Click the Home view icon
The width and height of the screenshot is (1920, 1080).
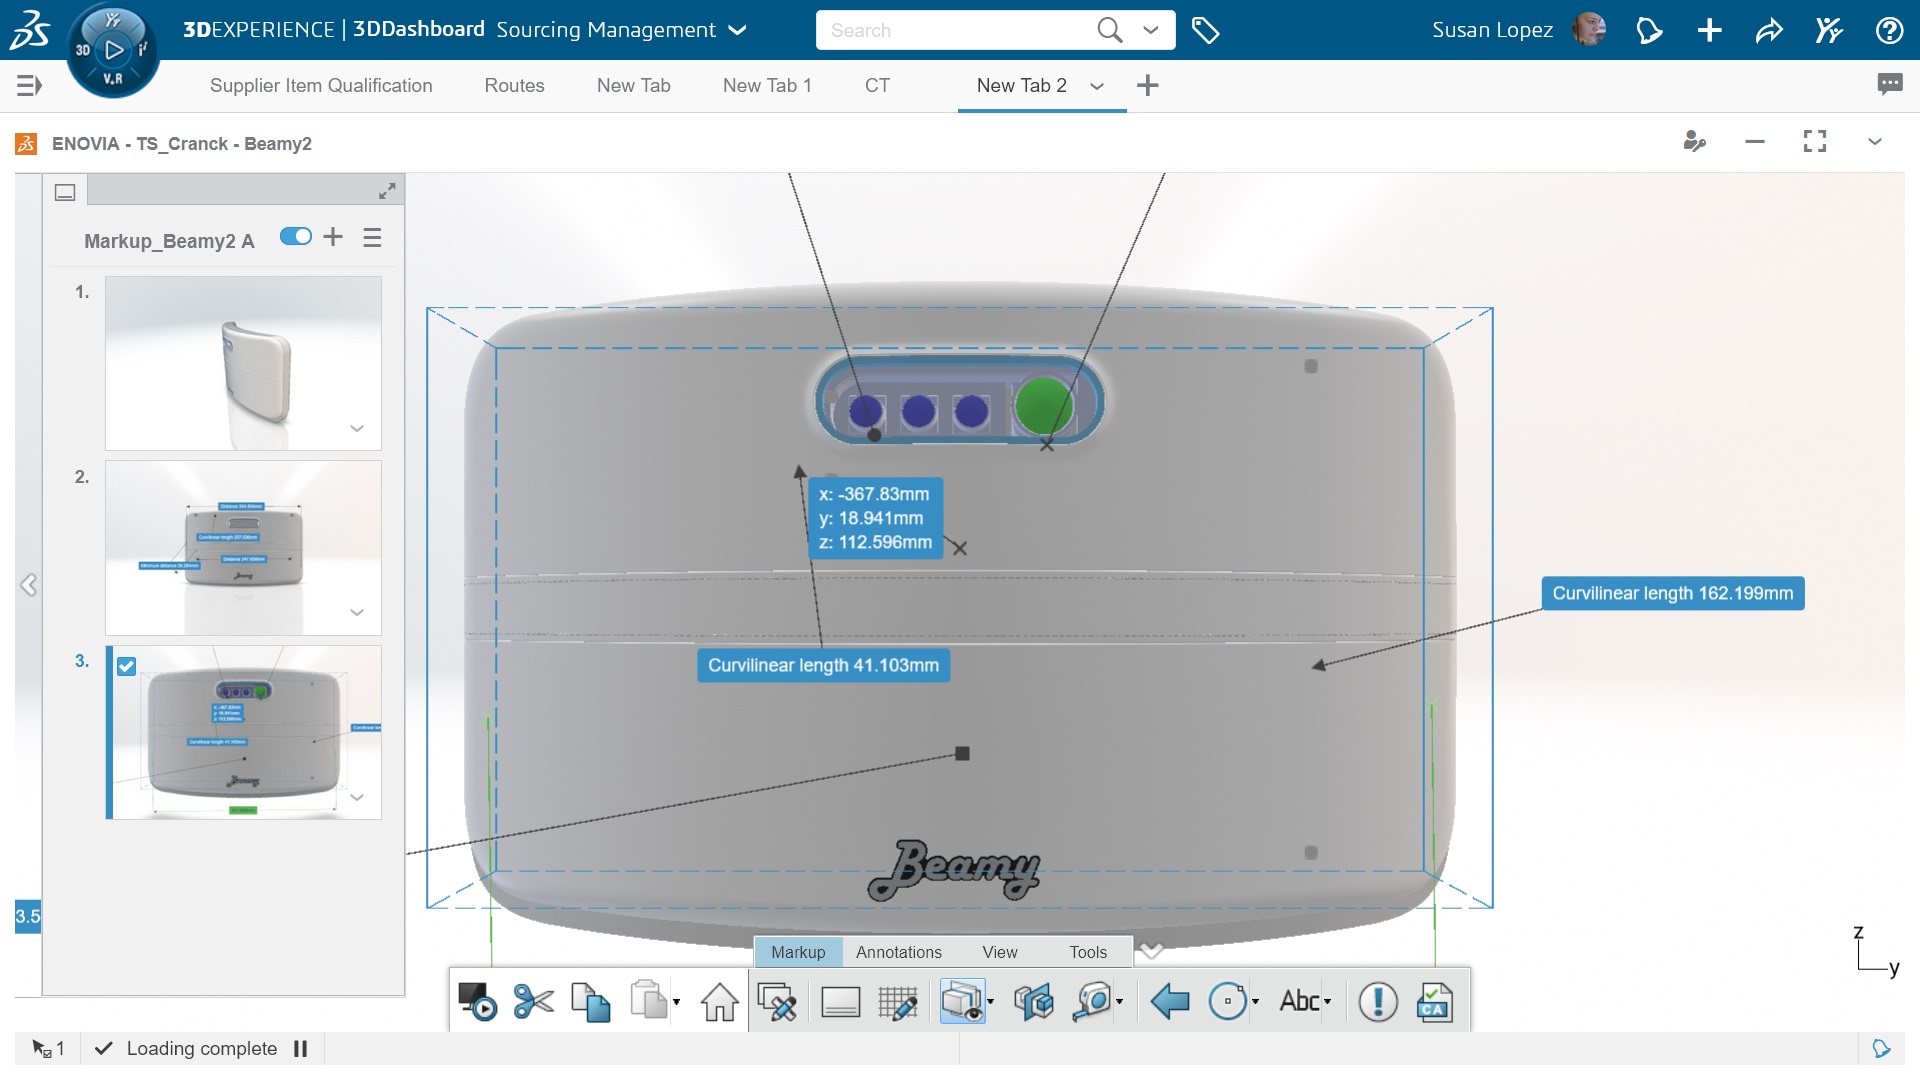pos(719,1001)
